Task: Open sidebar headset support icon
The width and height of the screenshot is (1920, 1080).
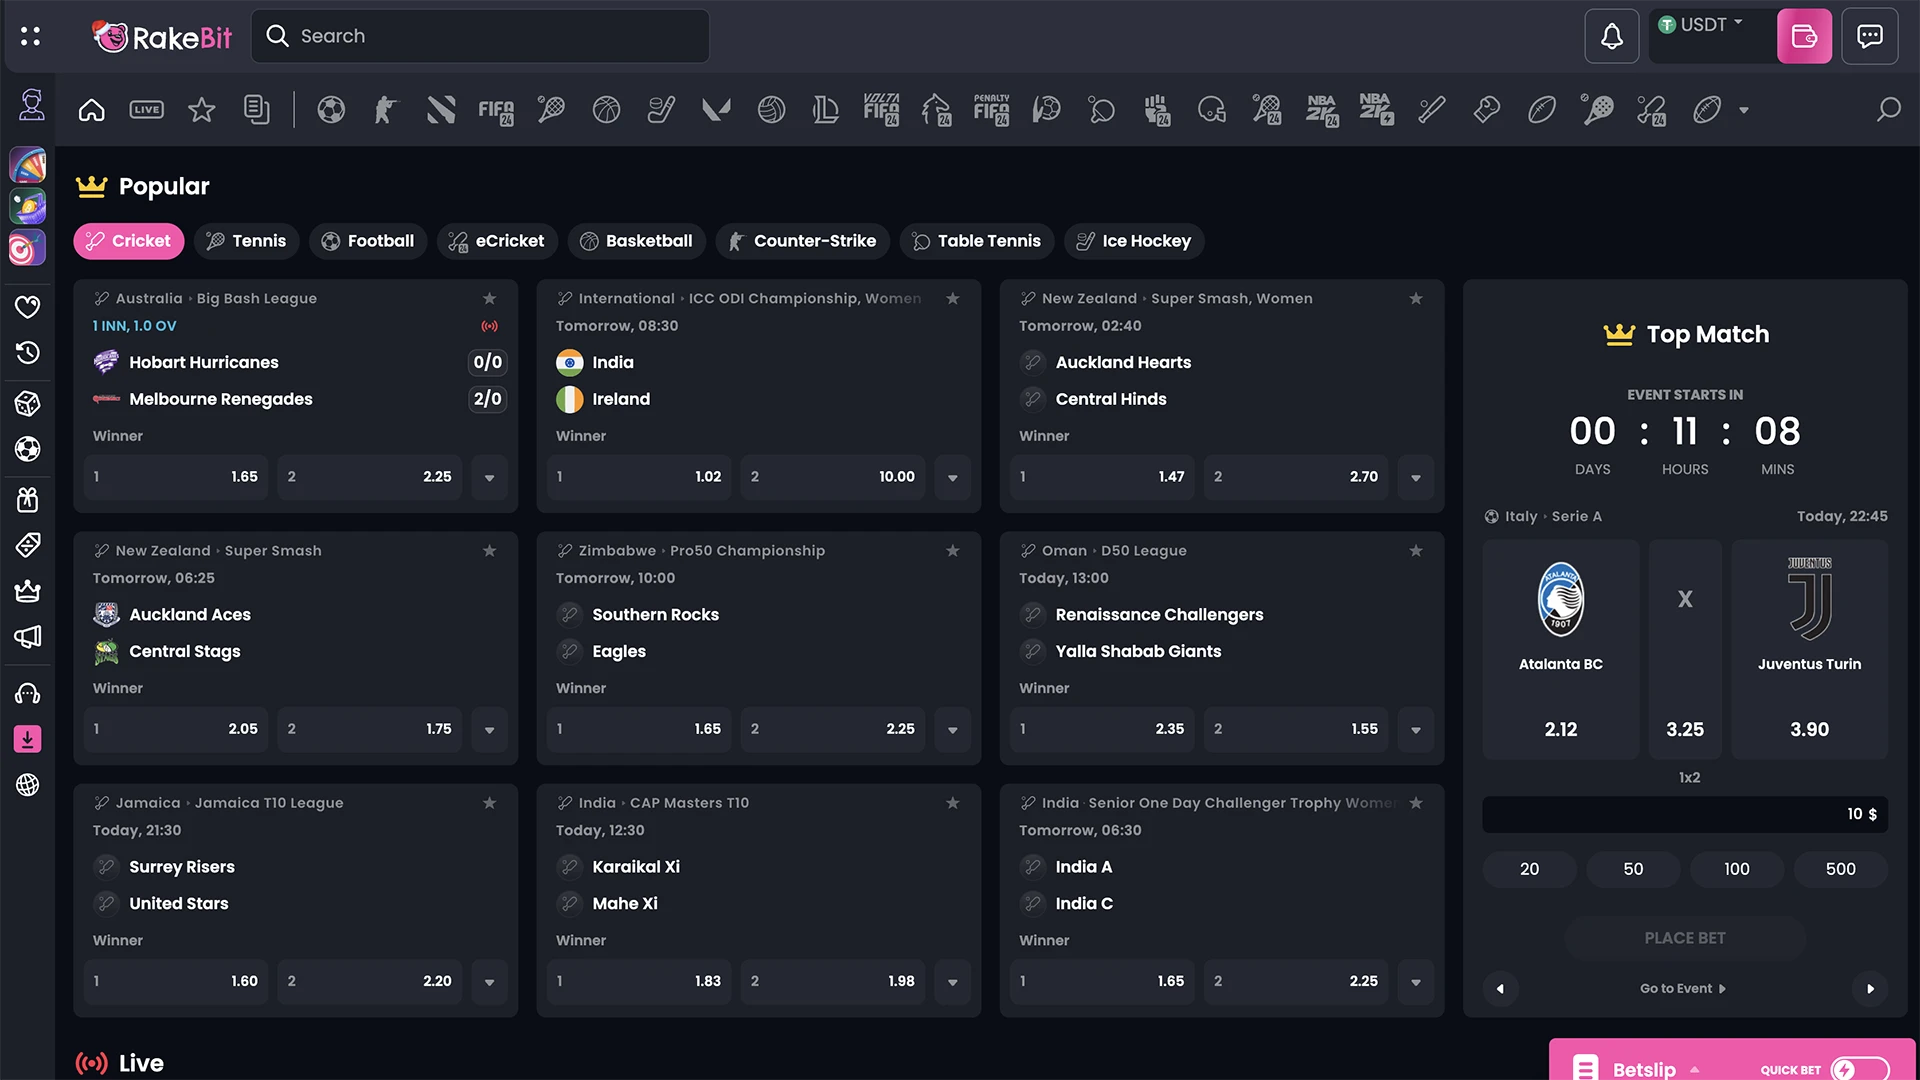Action: point(28,693)
